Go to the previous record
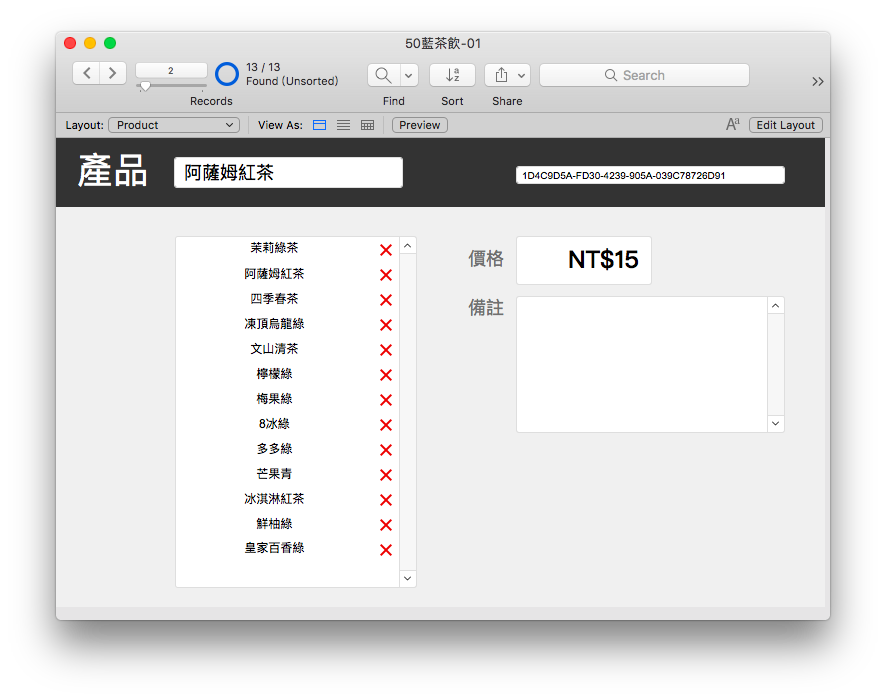 pos(86,73)
